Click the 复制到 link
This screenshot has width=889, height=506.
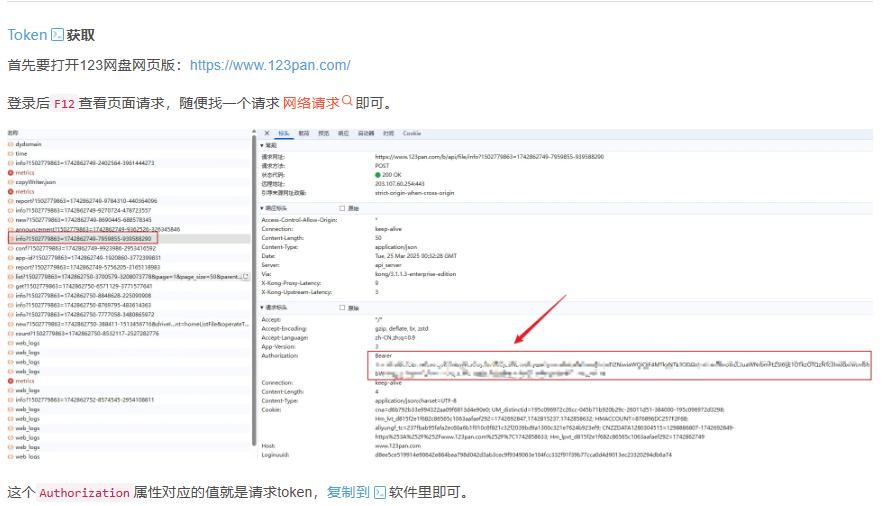coord(348,492)
